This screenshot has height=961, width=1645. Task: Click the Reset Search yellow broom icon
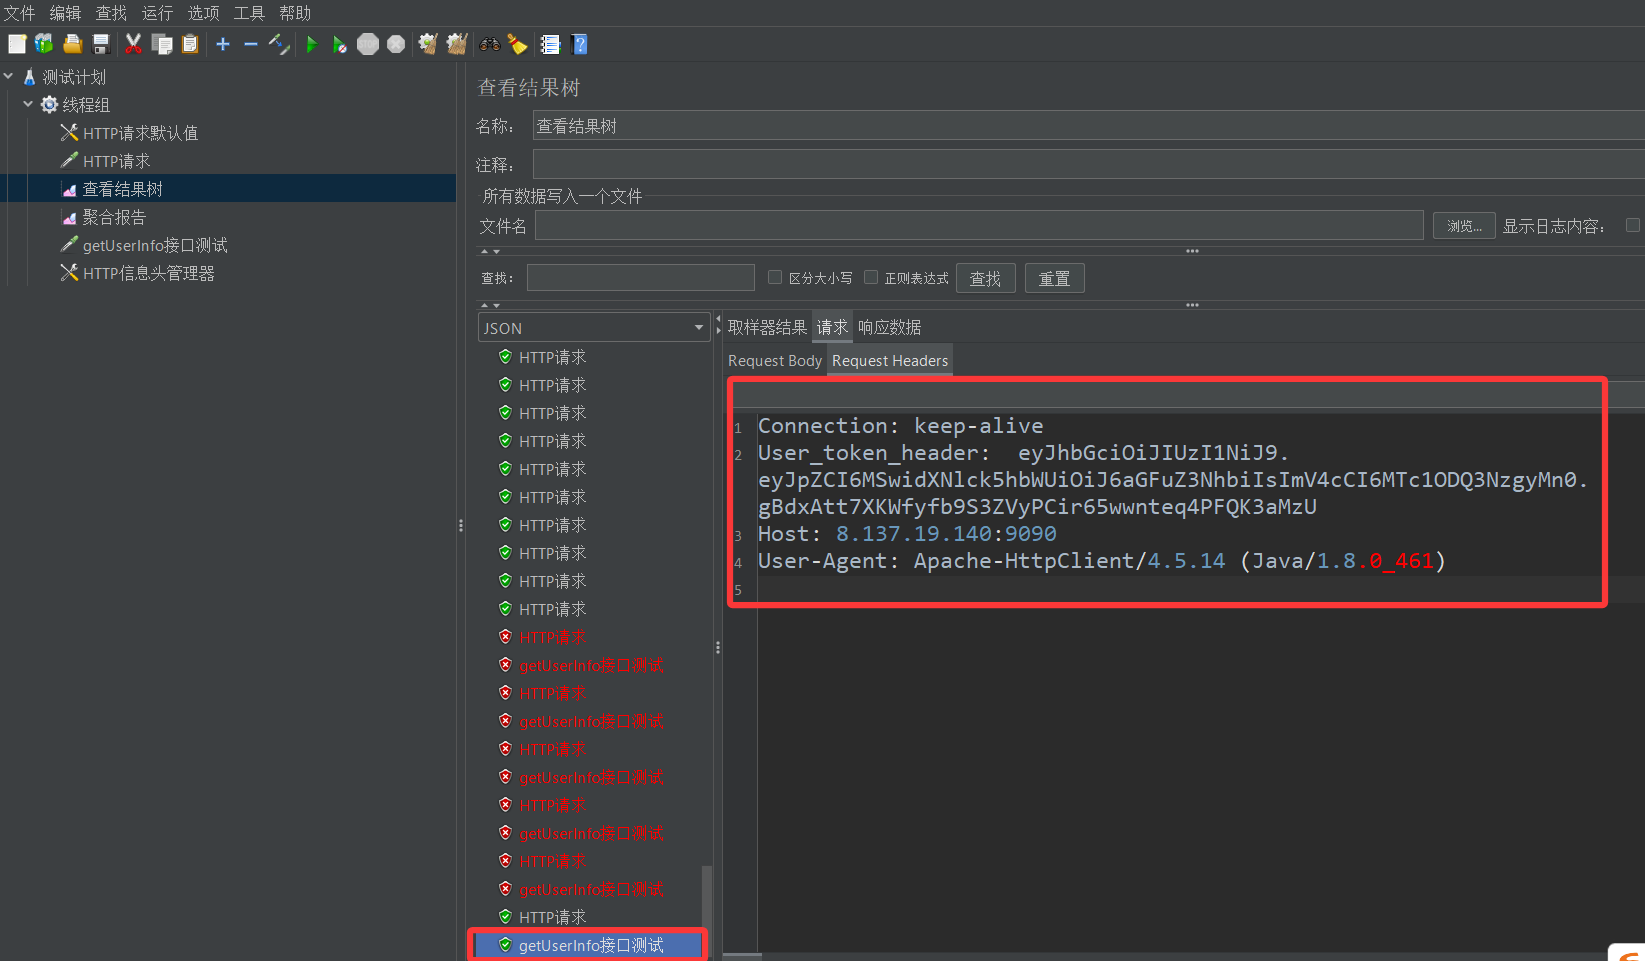point(518,44)
